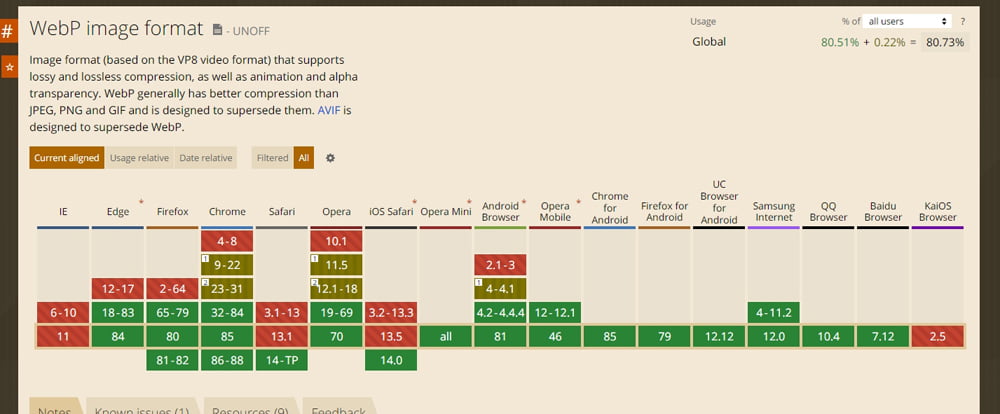Click the Opera column header
The image size is (1000, 414).
[x=336, y=212]
